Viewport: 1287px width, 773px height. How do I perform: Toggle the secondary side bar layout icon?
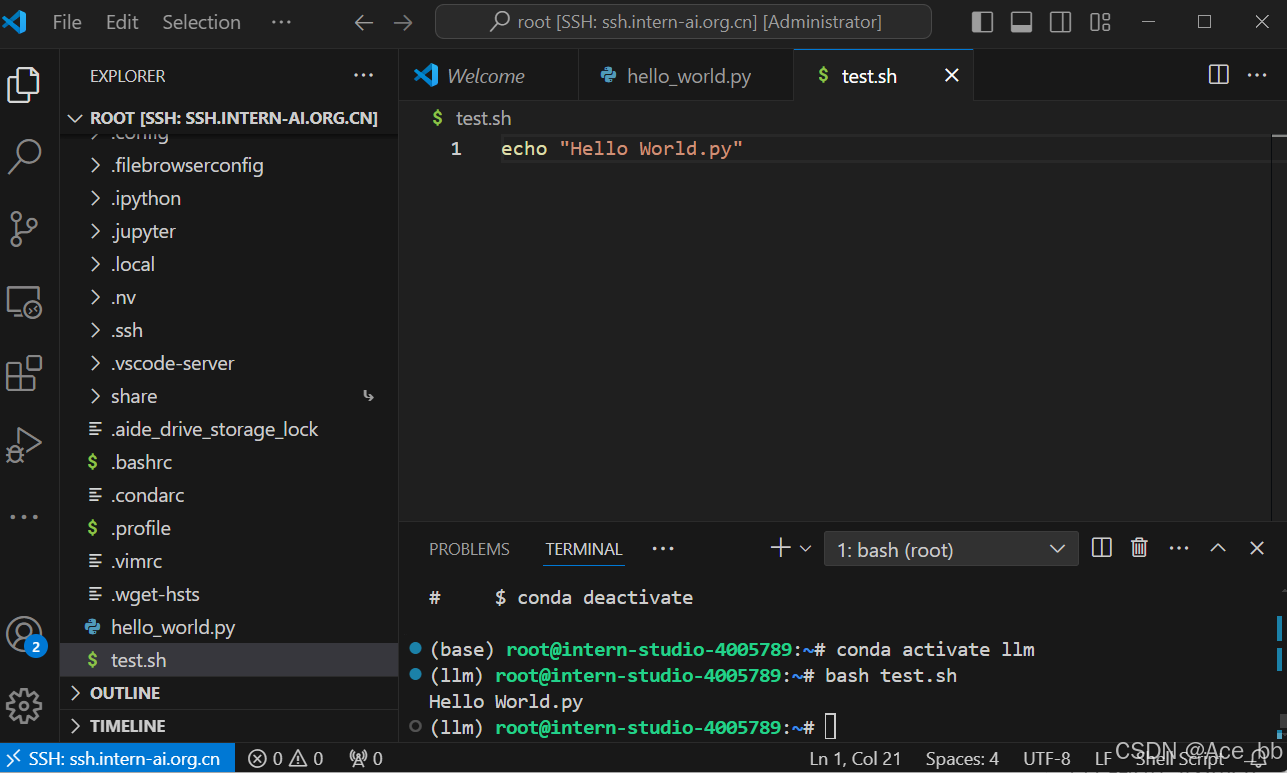pos(1060,22)
